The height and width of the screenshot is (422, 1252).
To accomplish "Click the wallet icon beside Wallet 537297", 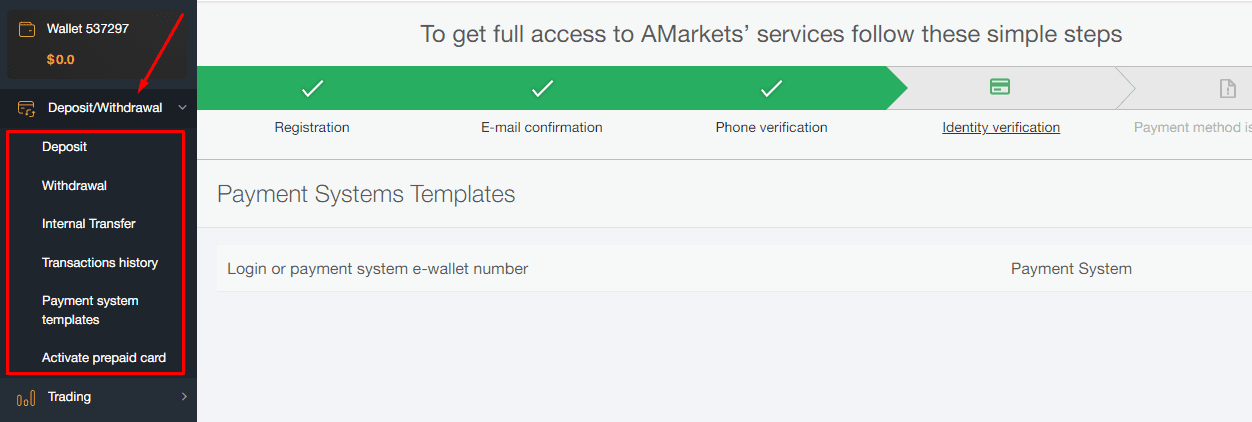I will 27,30.
